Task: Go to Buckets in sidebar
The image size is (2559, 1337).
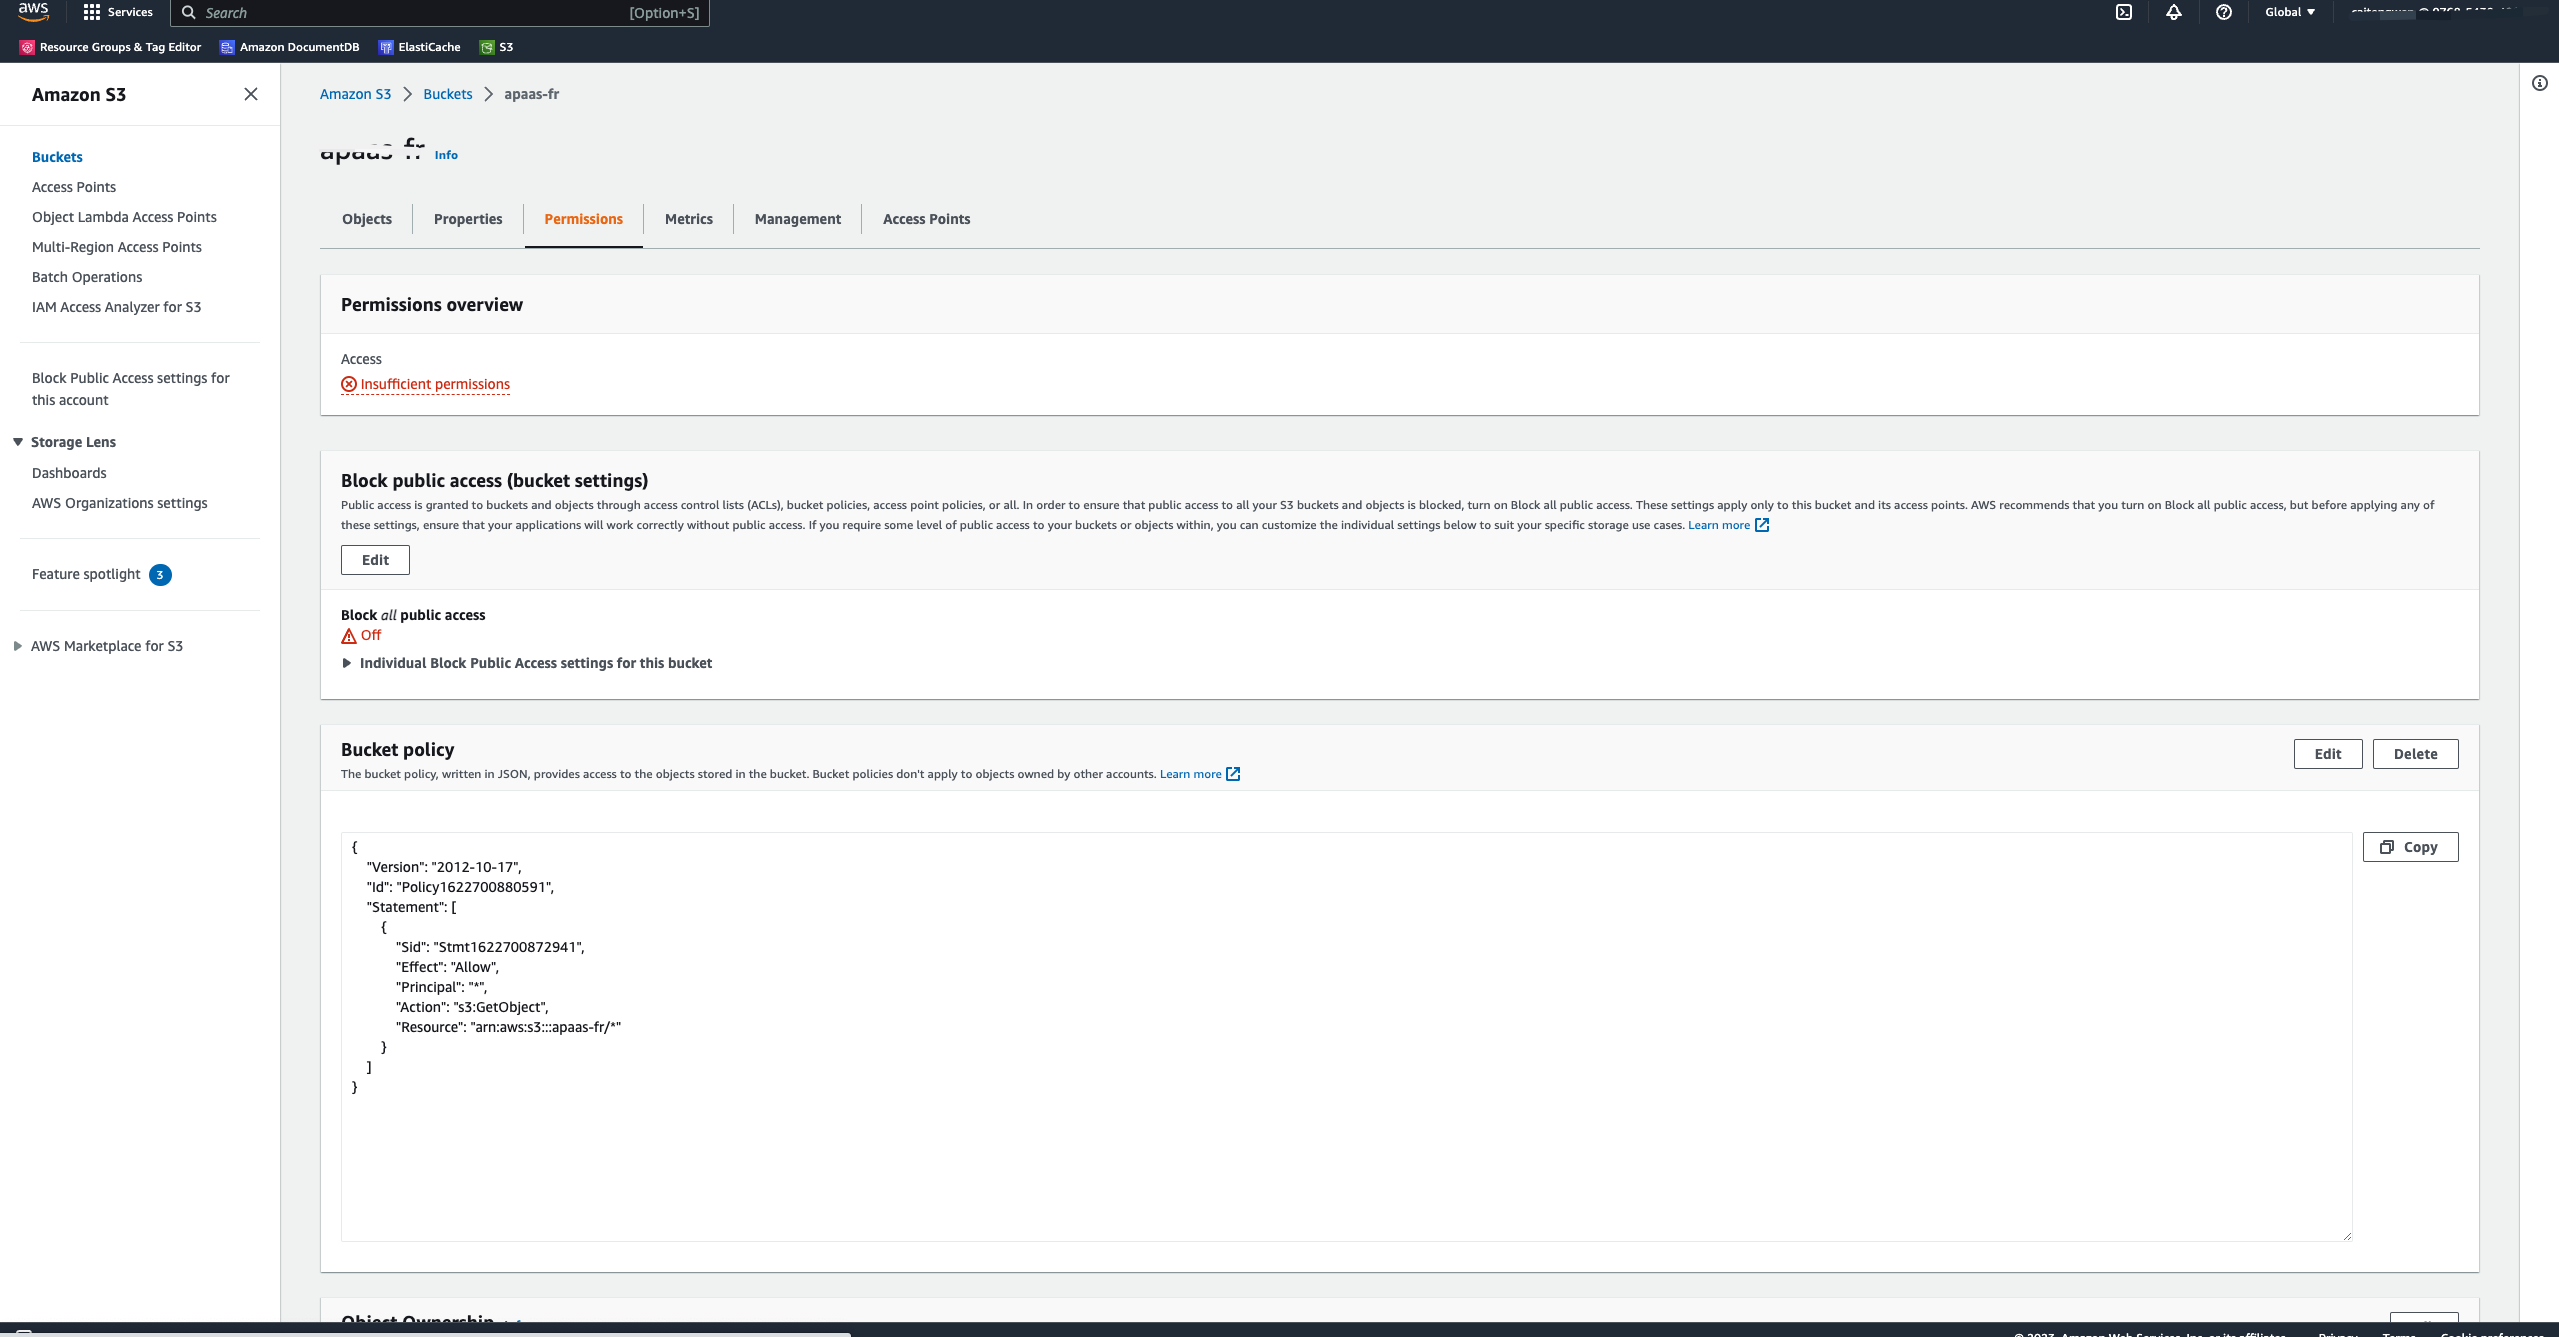Action: coord(57,157)
